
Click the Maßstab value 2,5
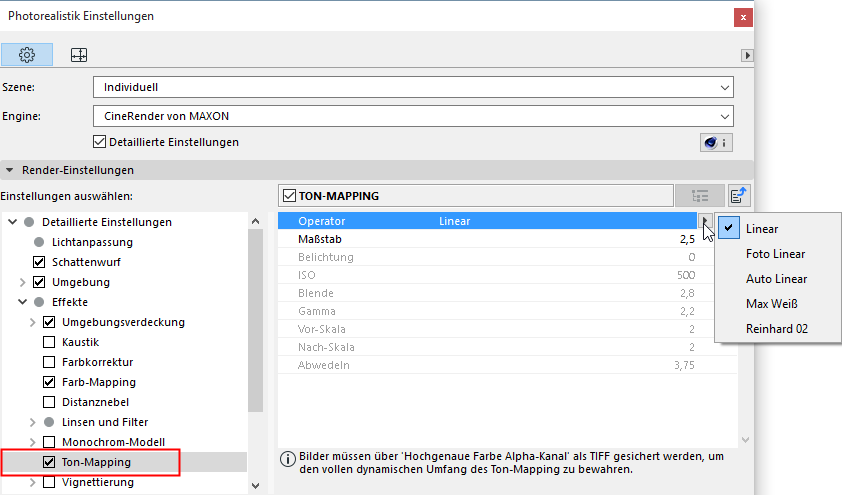(687, 239)
